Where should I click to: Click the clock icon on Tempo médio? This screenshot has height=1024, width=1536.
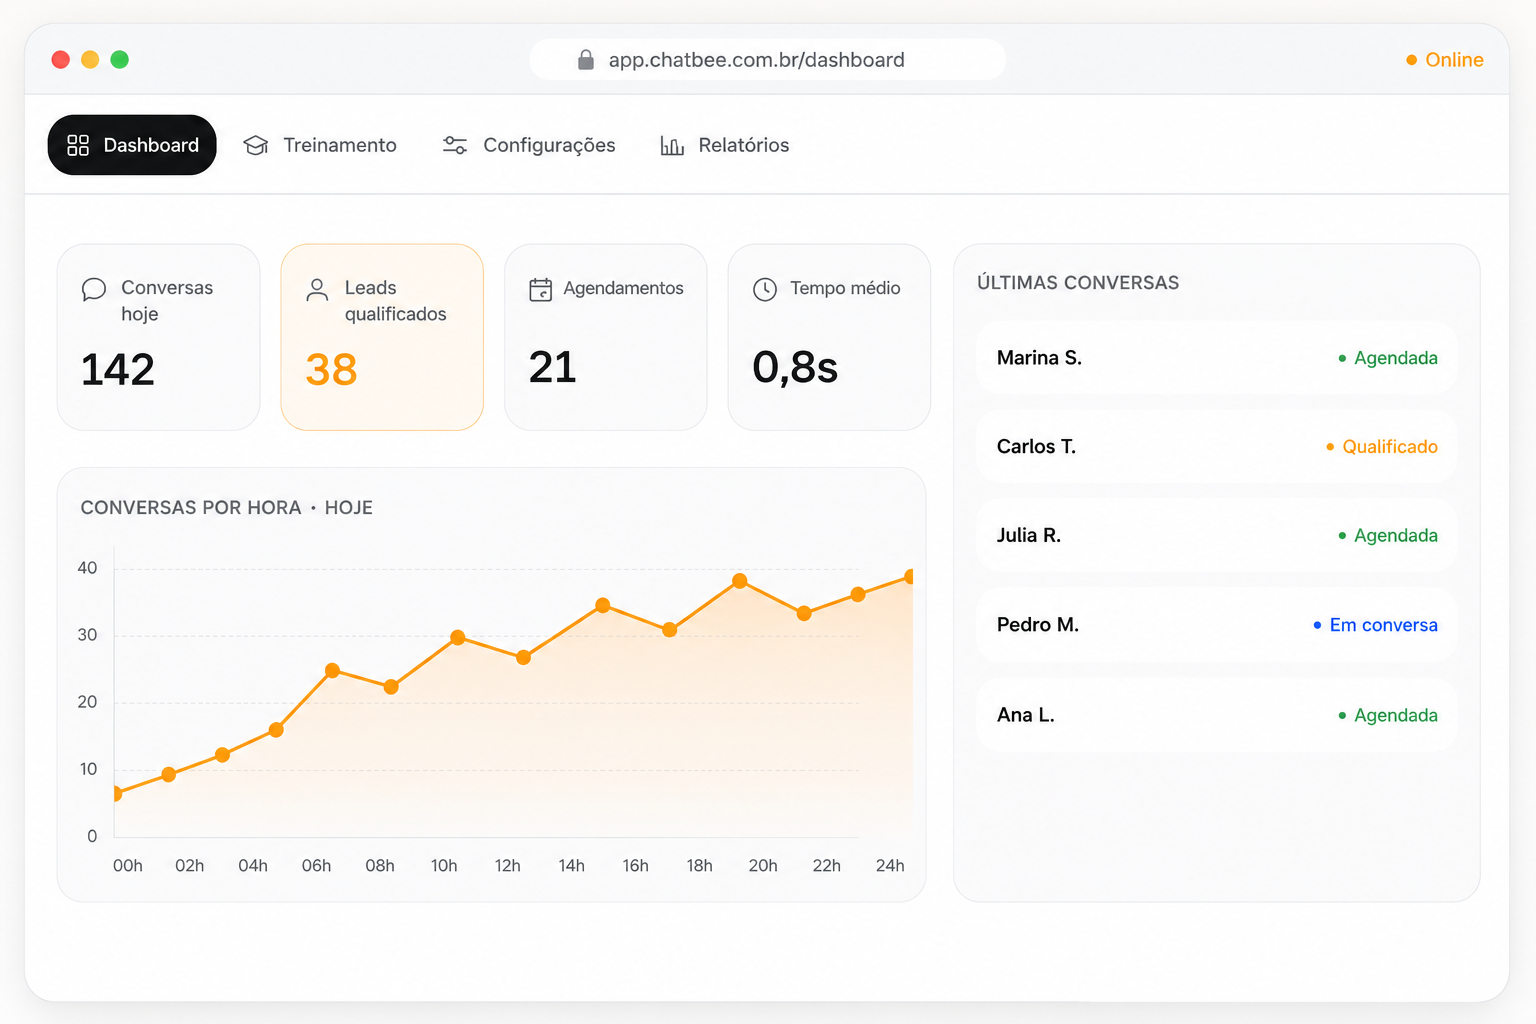(x=765, y=289)
